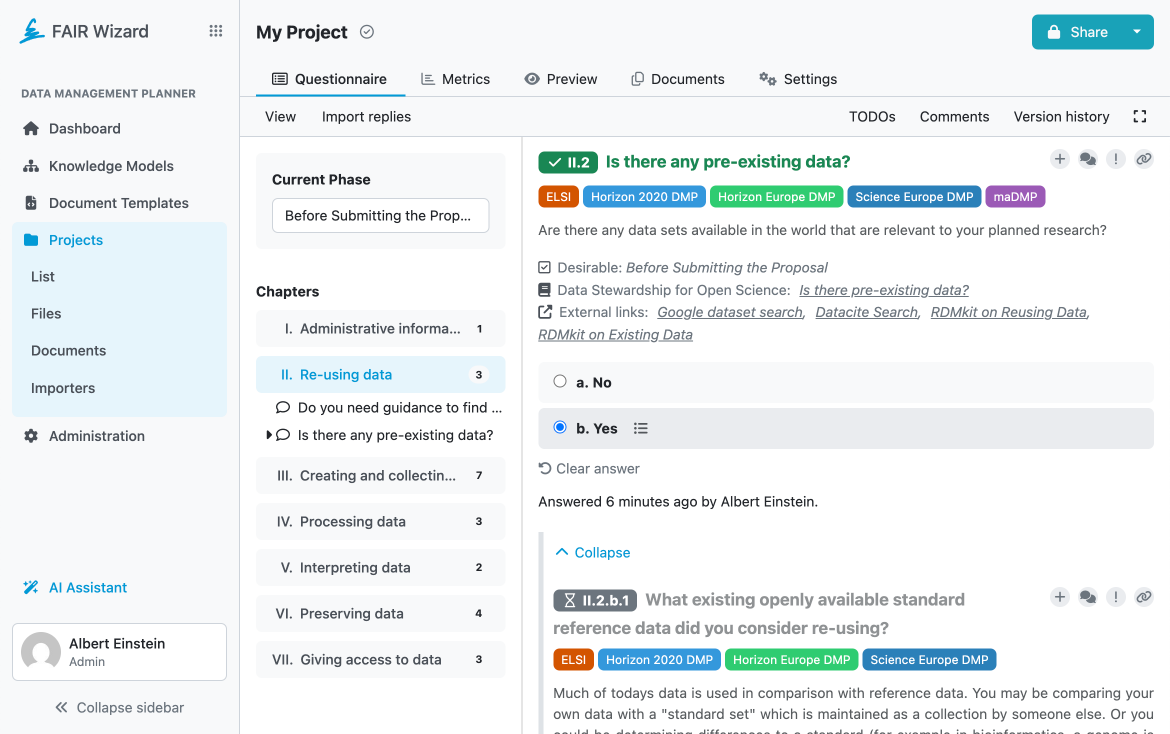Open the Current Phase dropdown
This screenshot has width=1170, height=734.
(380, 216)
